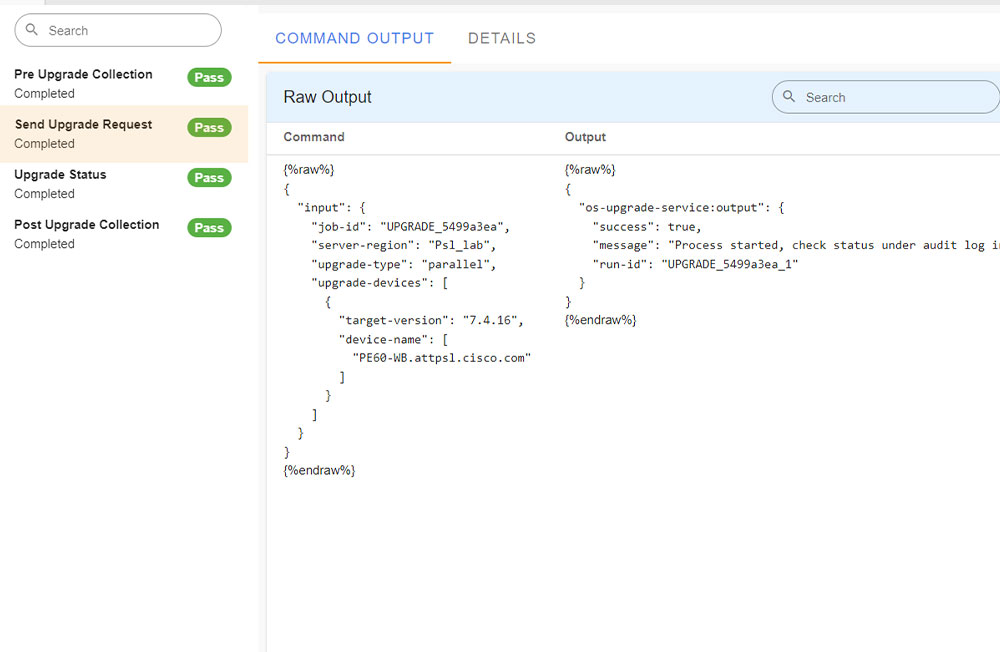Click {%endraw%} tag in Command column

pyautogui.click(x=319, y=470)
